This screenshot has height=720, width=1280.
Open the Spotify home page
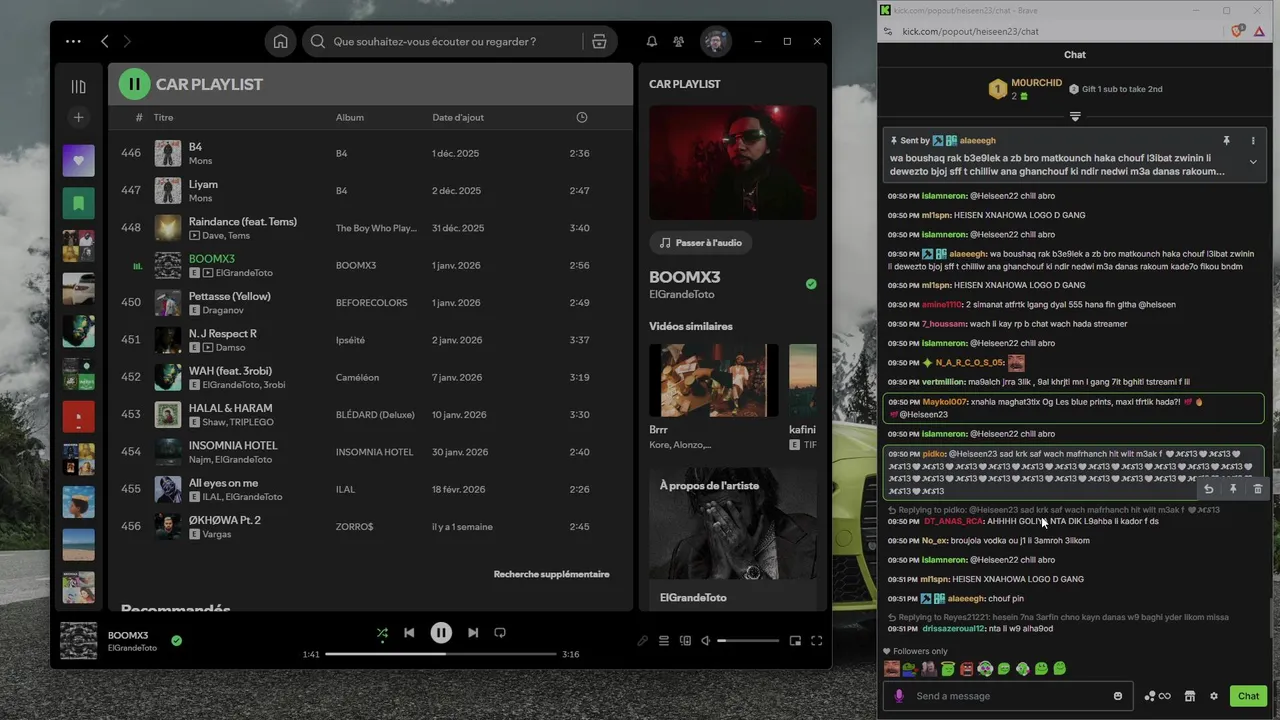click(x=281, y=42)
